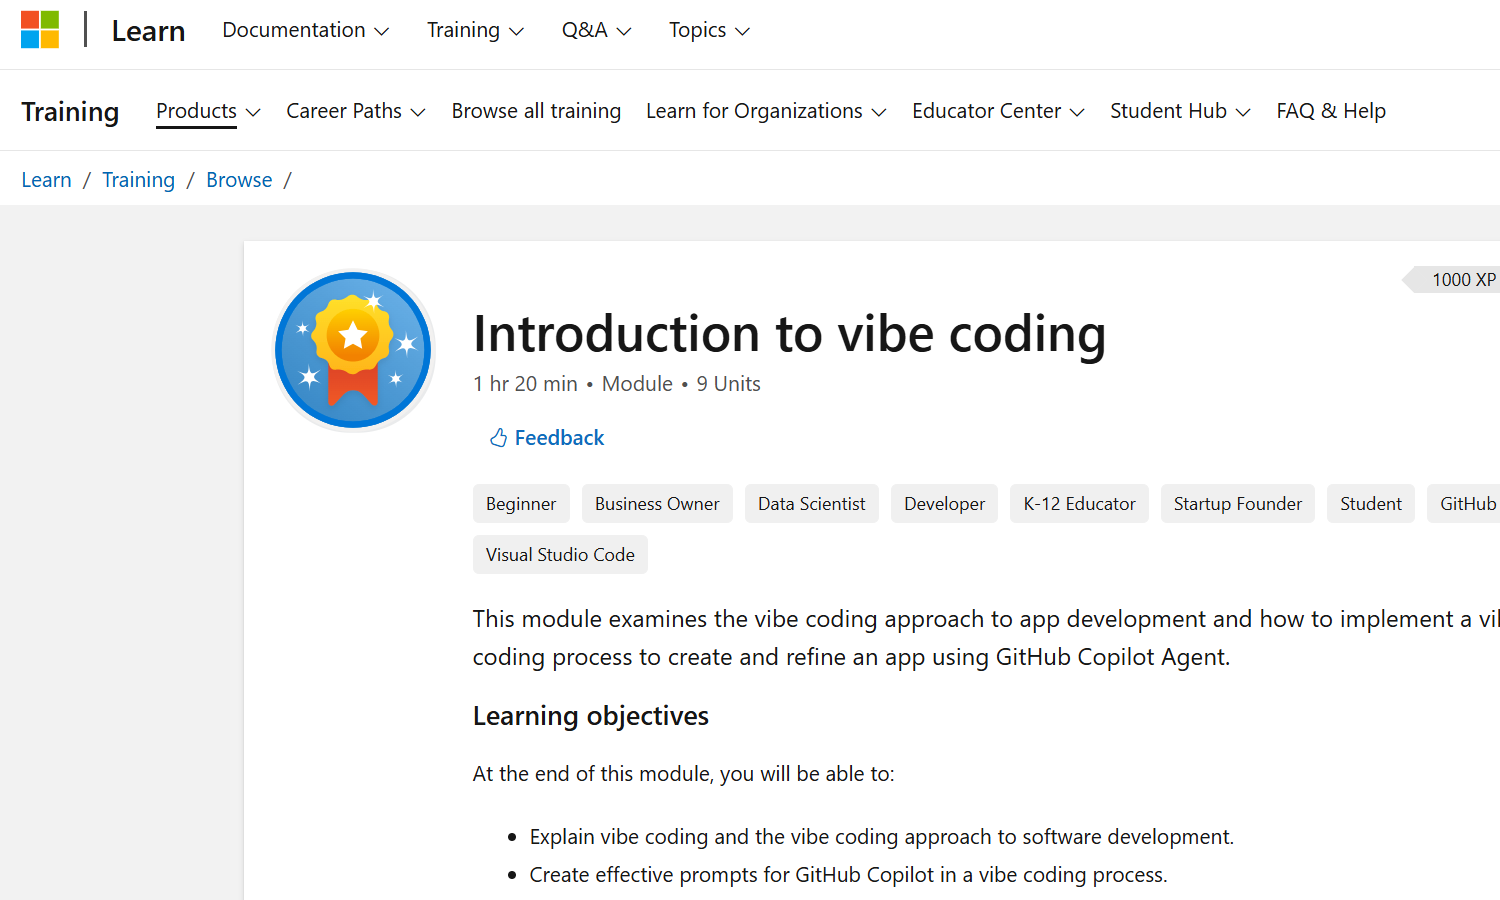1500x900 pixels.
Task: Expand Learn for Organizations menu
Action: 766,111
